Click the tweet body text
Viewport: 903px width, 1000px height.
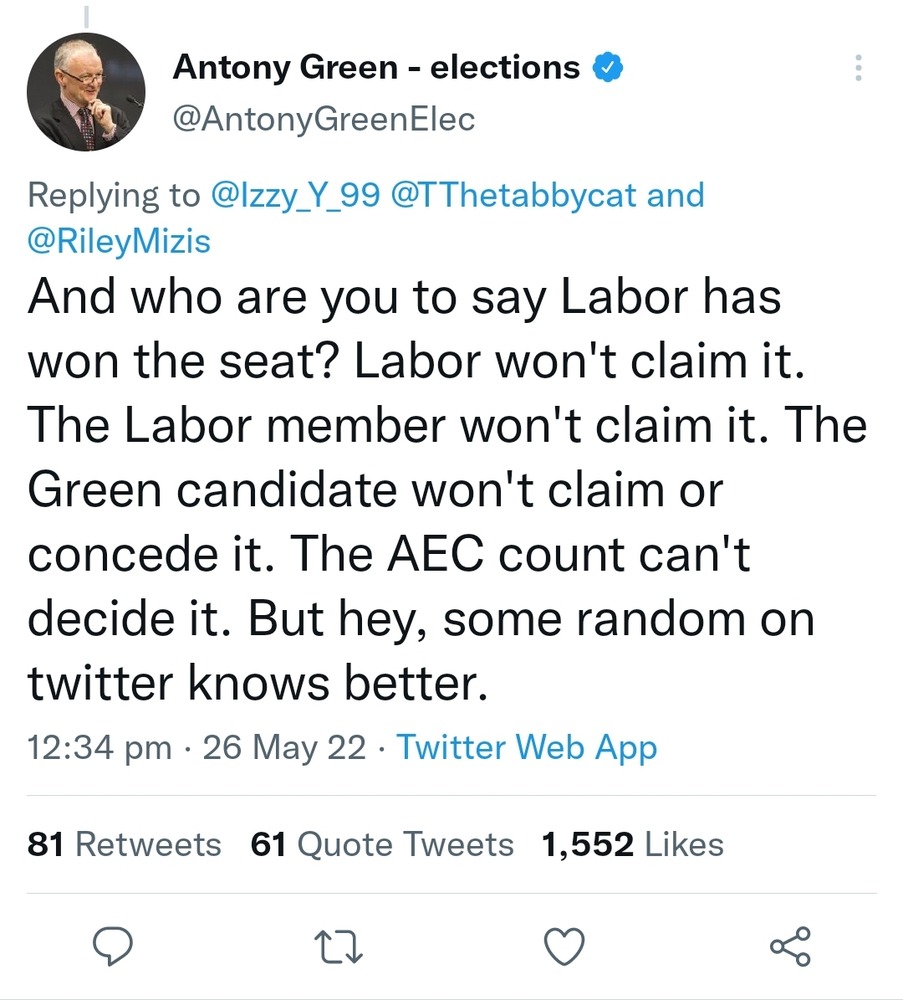(x=440, y=492)
